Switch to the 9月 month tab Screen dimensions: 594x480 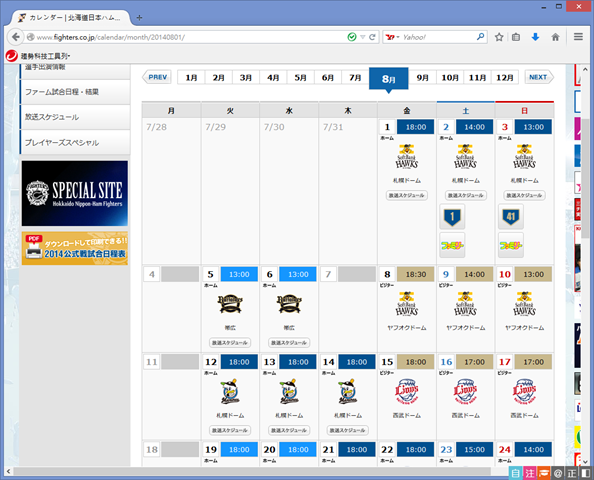pos(422,77)
